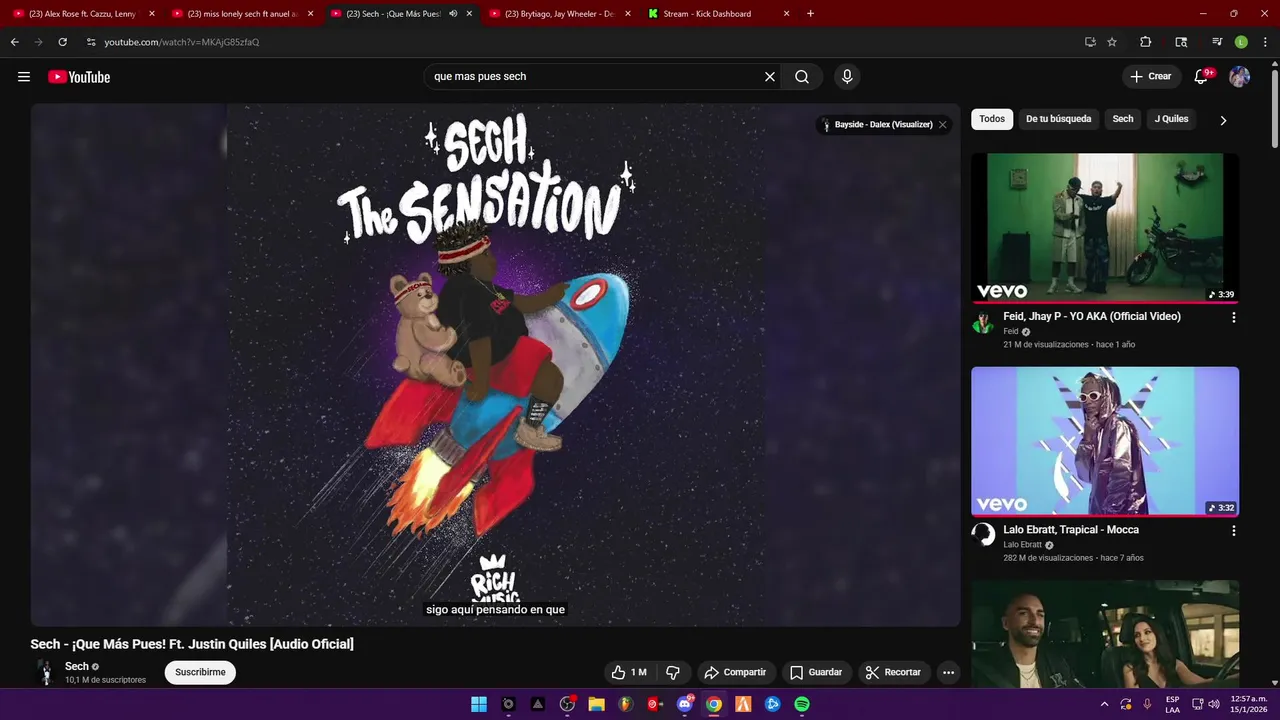Click the Compartir button
Viewport: 1280px width, 720px height.
click(x=735, y=672)
